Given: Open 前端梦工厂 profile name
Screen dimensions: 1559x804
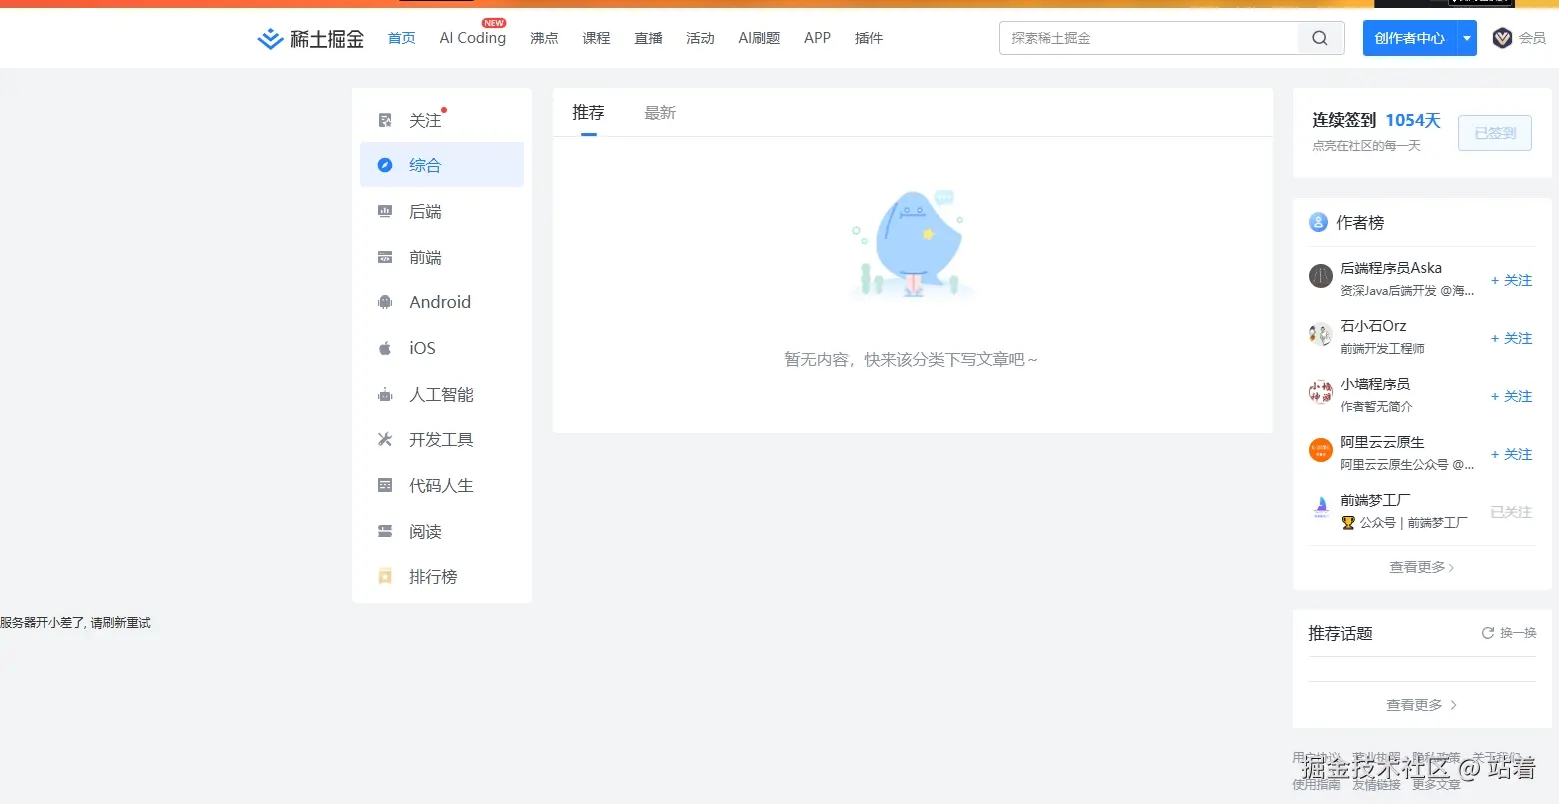Looking at the screenshot, I should click(1375, 500).
